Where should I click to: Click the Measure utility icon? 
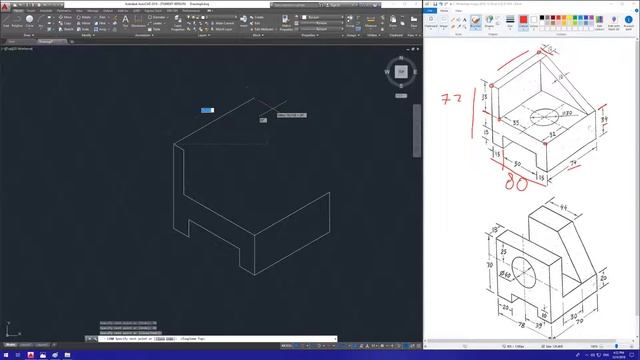click(371, 21)
